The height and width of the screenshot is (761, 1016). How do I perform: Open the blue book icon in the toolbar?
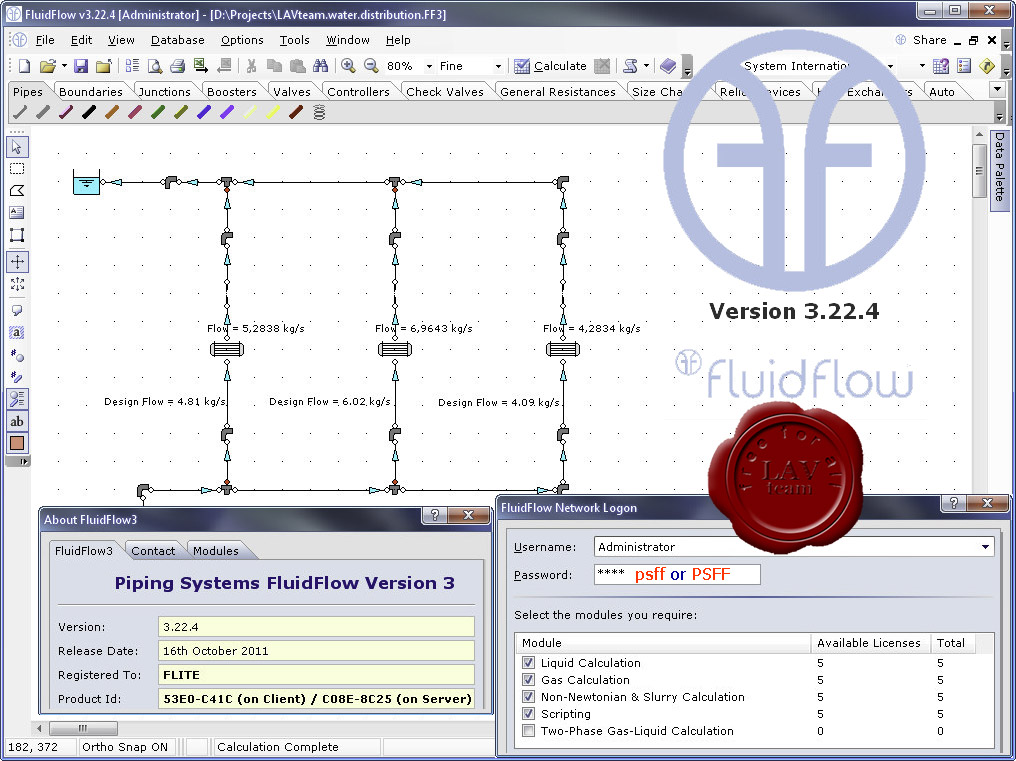[x=668, y=66]
